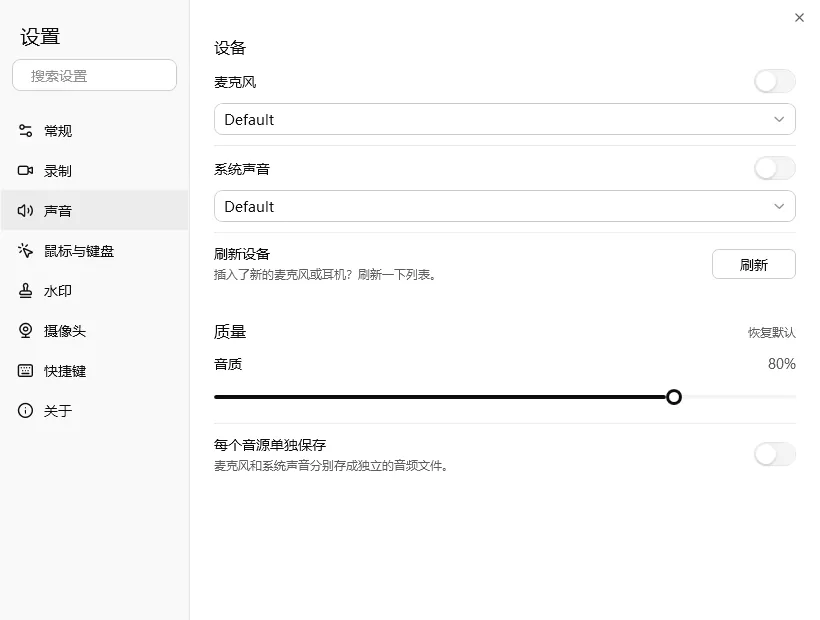Click the 每个音源单独保存 label

point(270,445)
